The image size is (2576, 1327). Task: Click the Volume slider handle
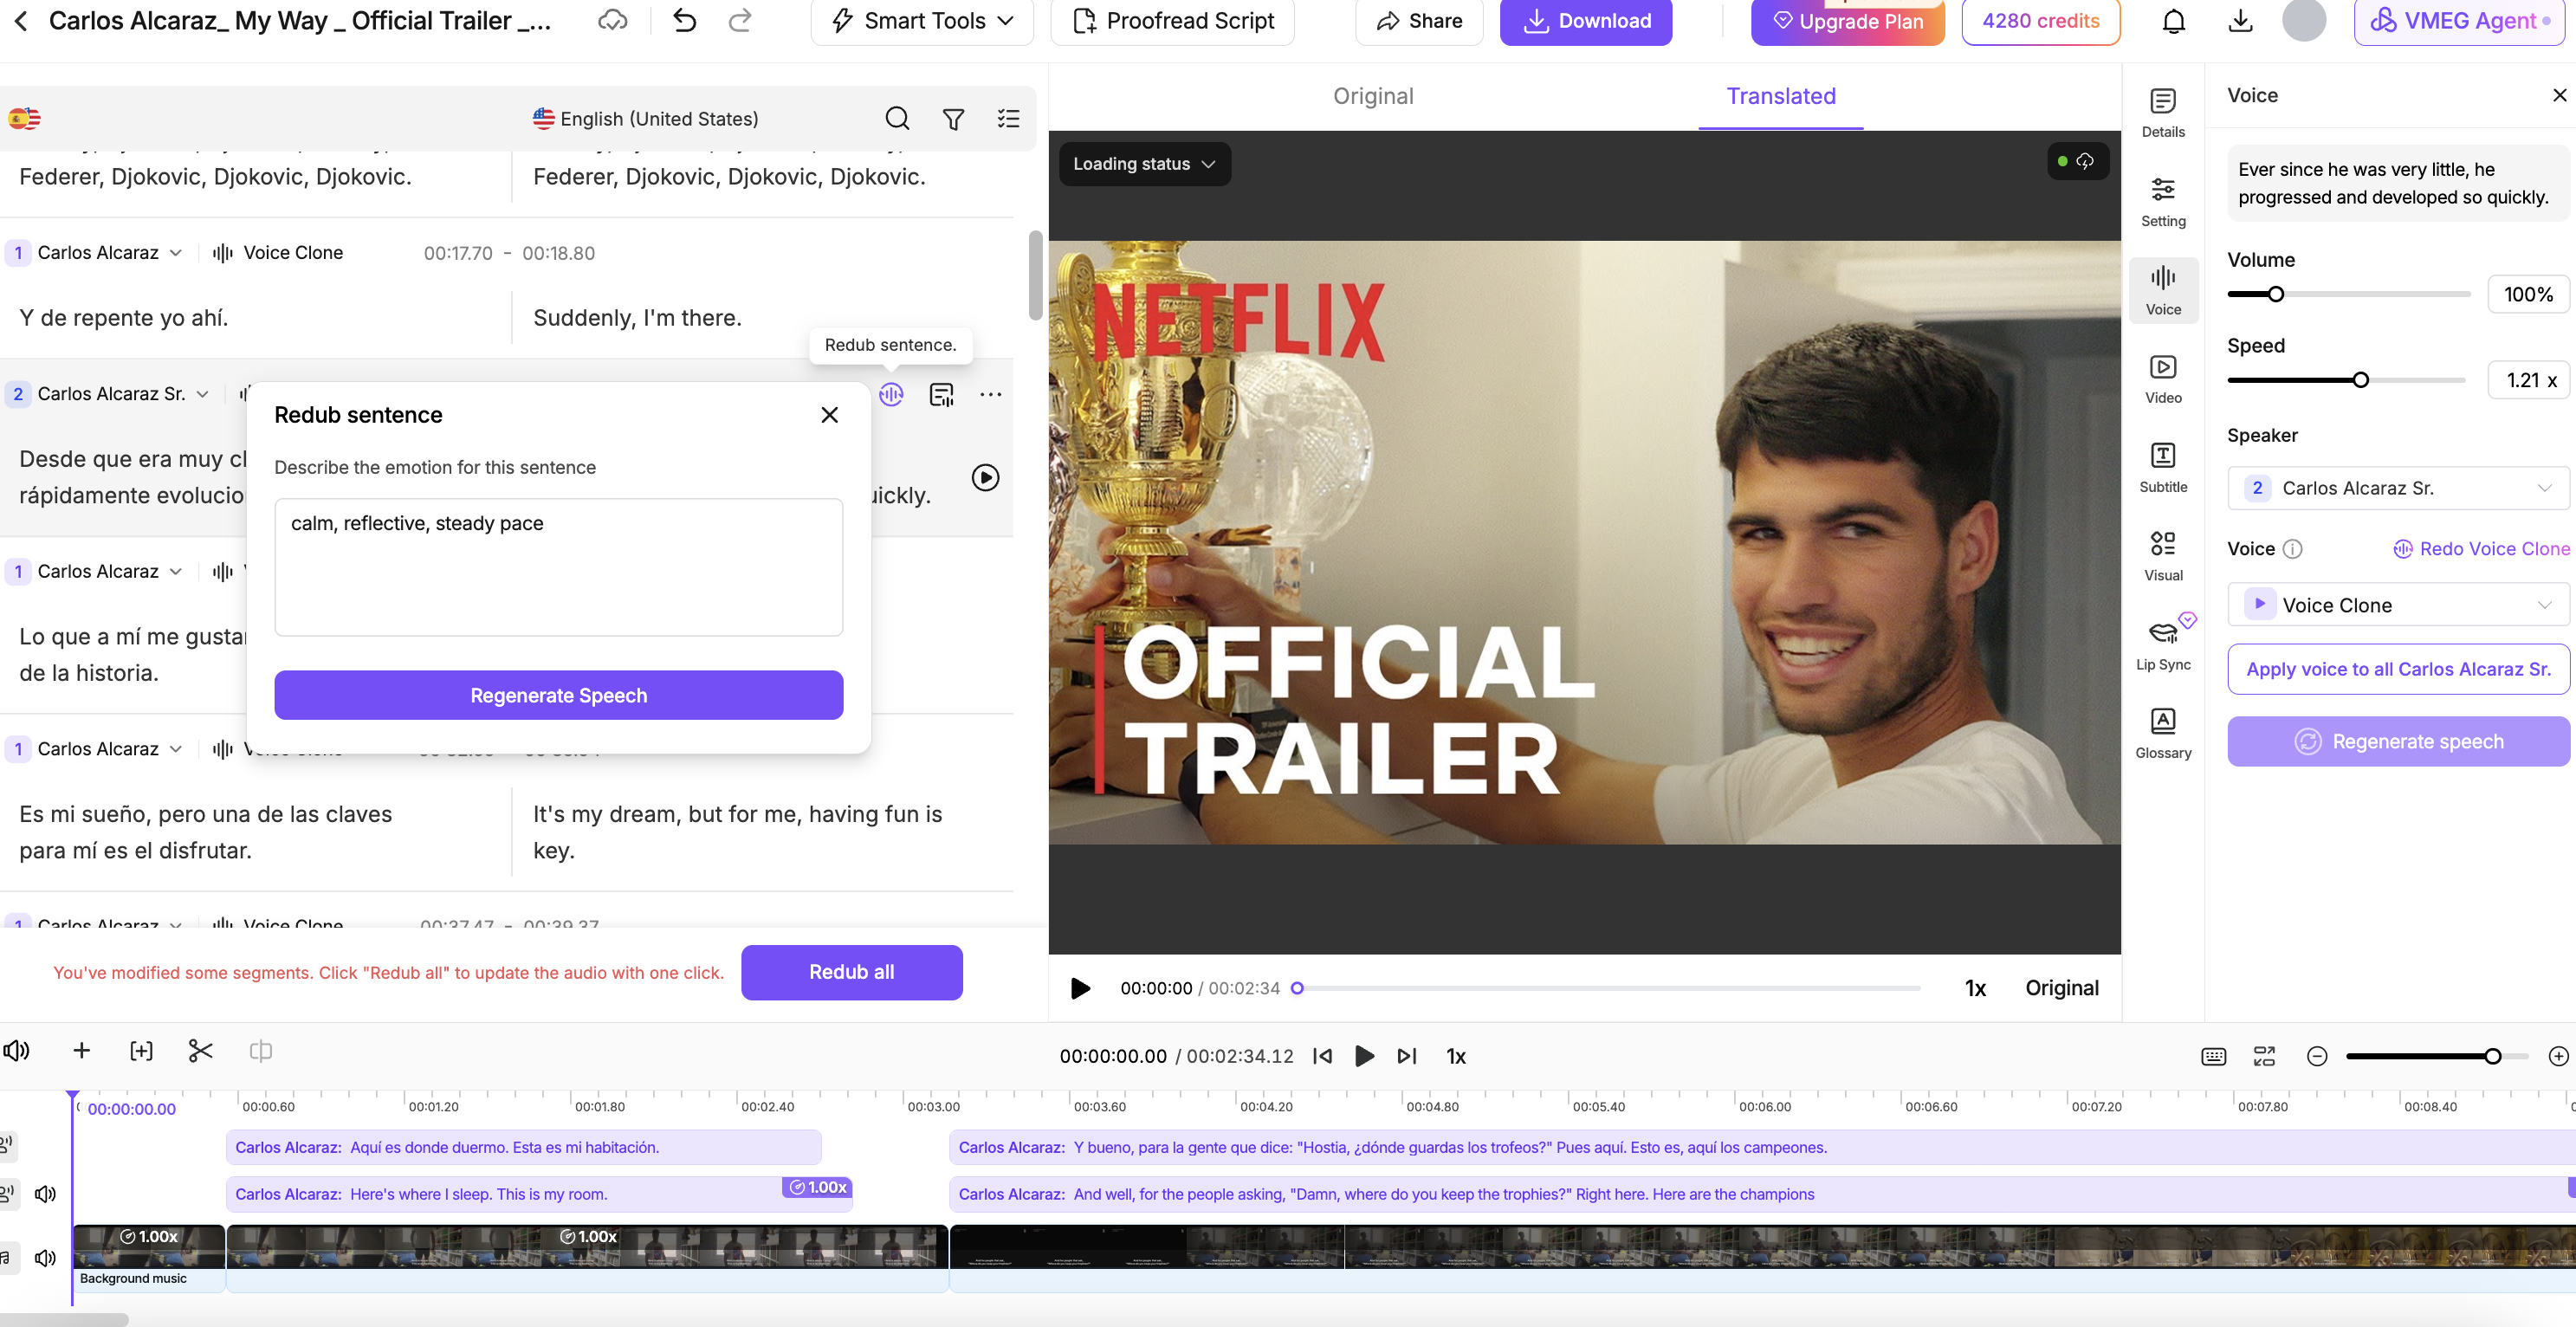click(x=2275, y=294)
